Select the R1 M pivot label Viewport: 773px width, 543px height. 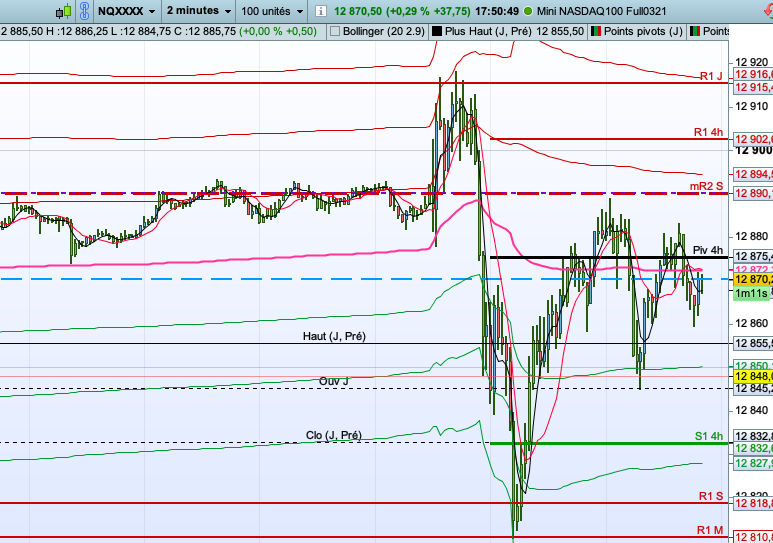pos(710,530)
